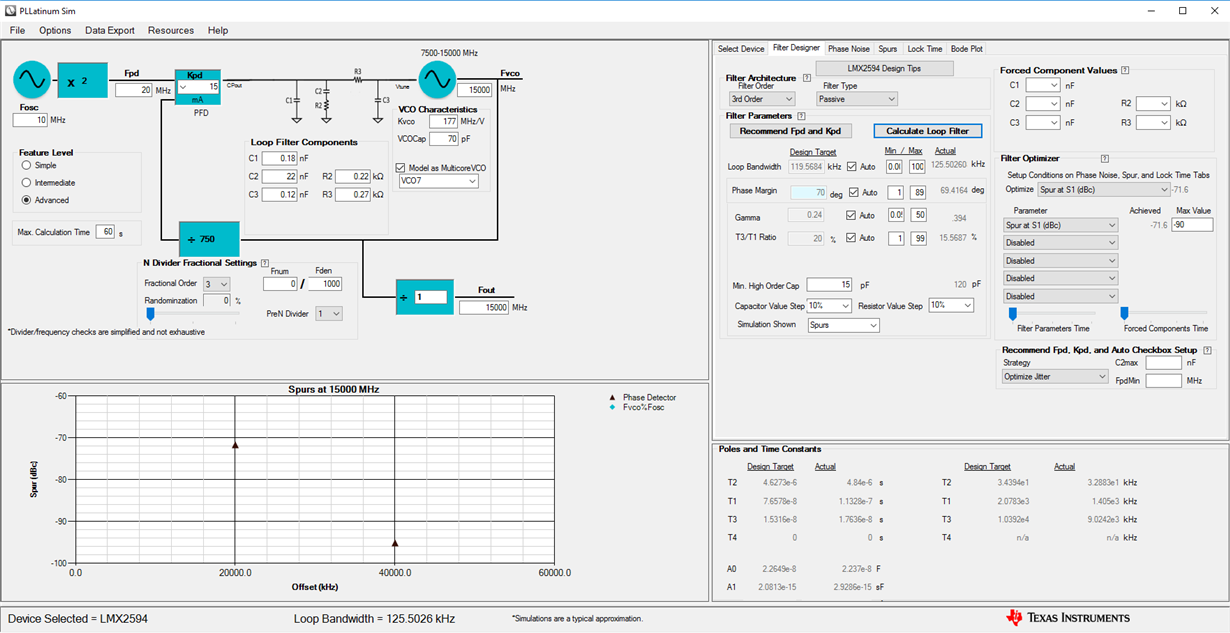Open the Filter Order dropdown
Viewport: 1230px width, 633px height.
[760, 99]
